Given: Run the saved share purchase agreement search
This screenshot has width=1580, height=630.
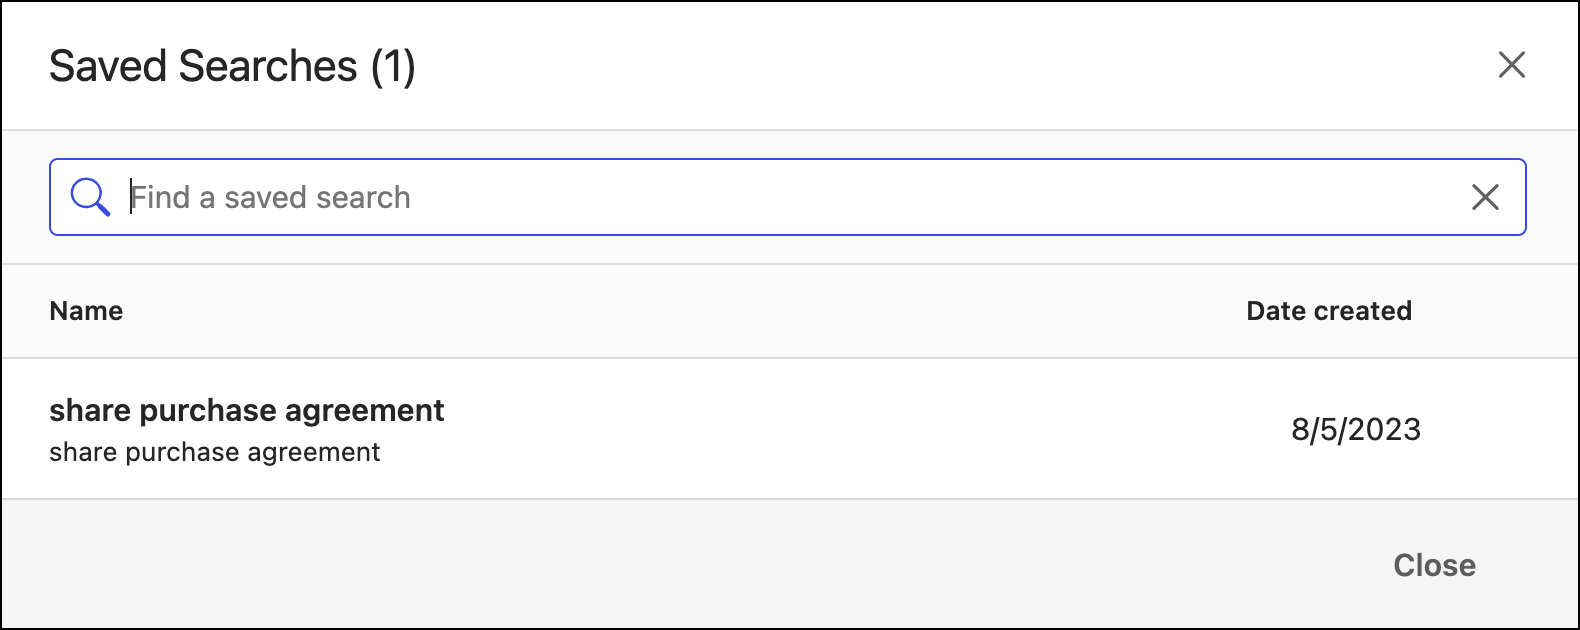Looking at the screenshot, I should click(246, 410).
